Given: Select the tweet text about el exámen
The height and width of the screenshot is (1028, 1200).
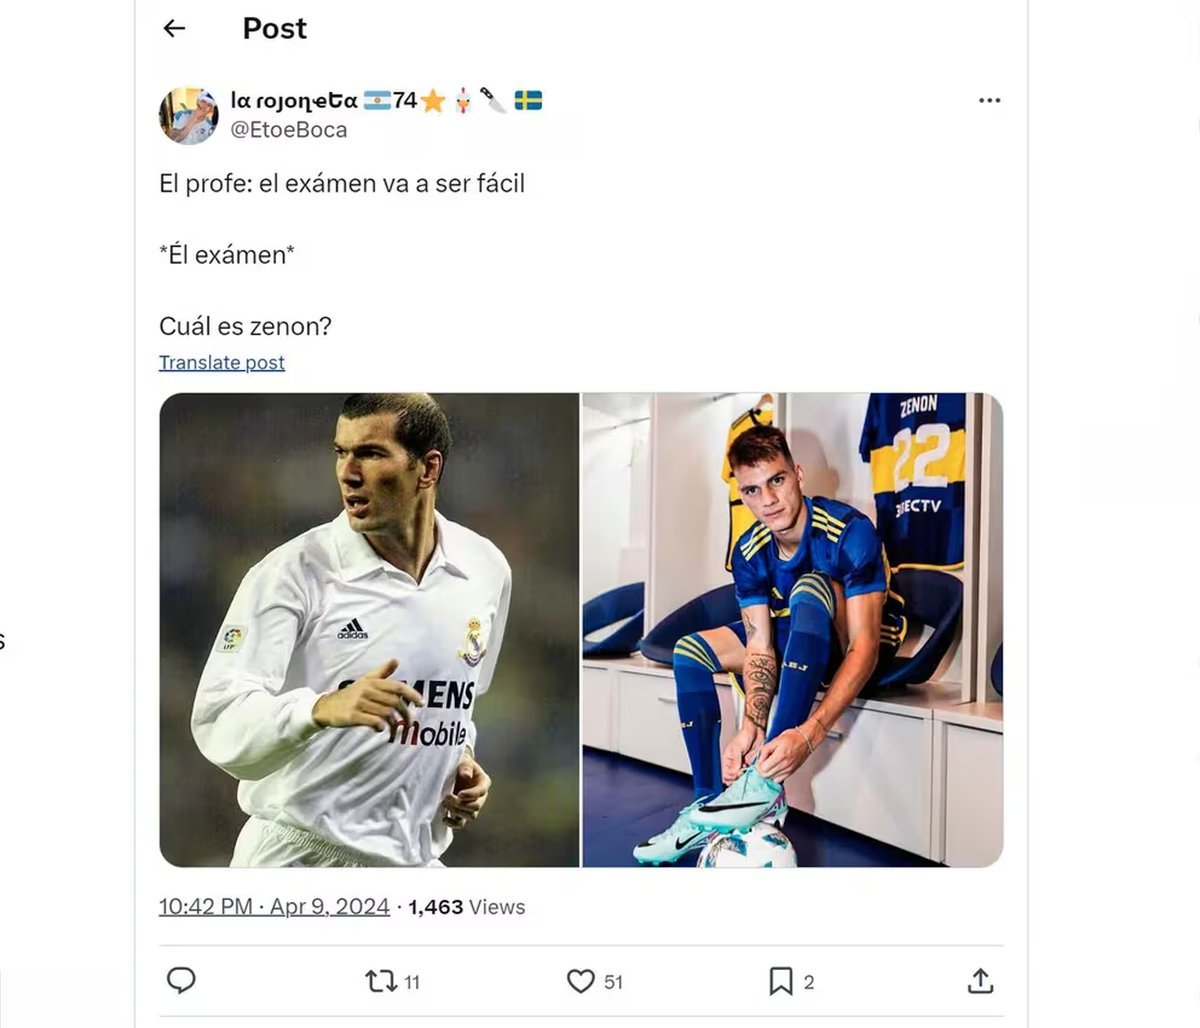Looking at the screenshot, I should [x=341, y=183].
